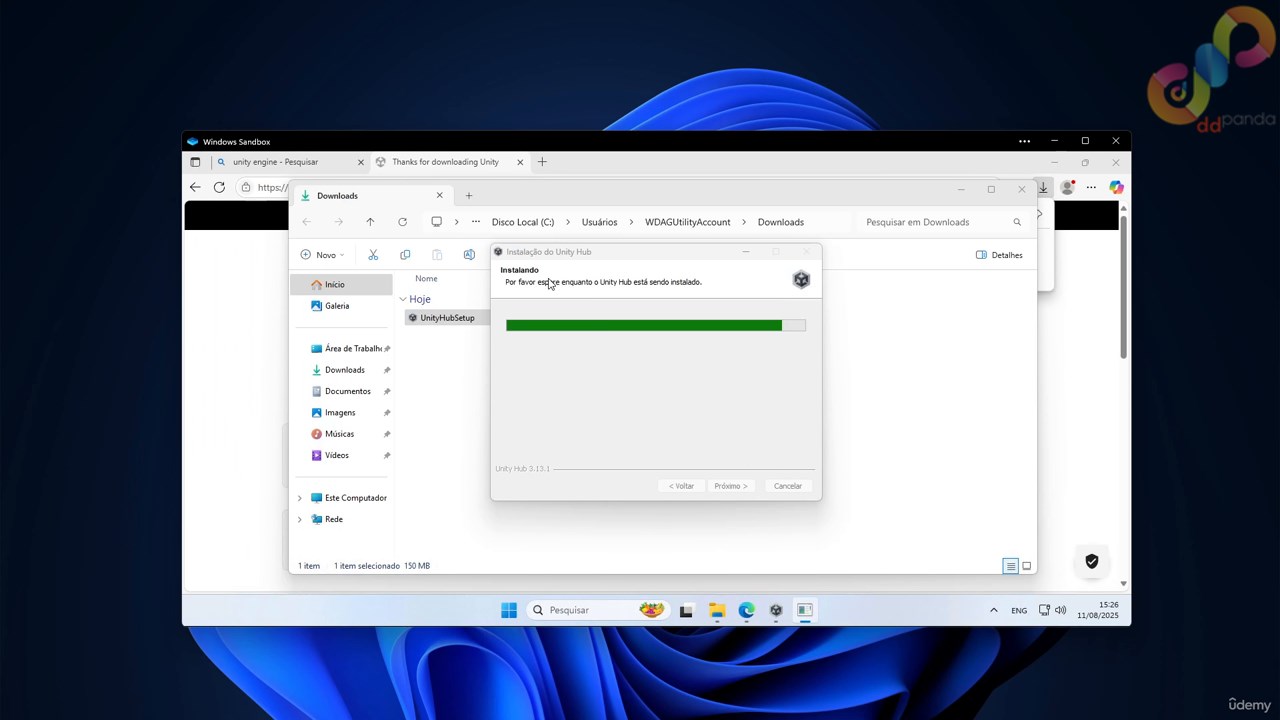Click Unity Hub installer icon on taskbar
This screenshot has height=720, width=1280.
click(x=776, y=610)
